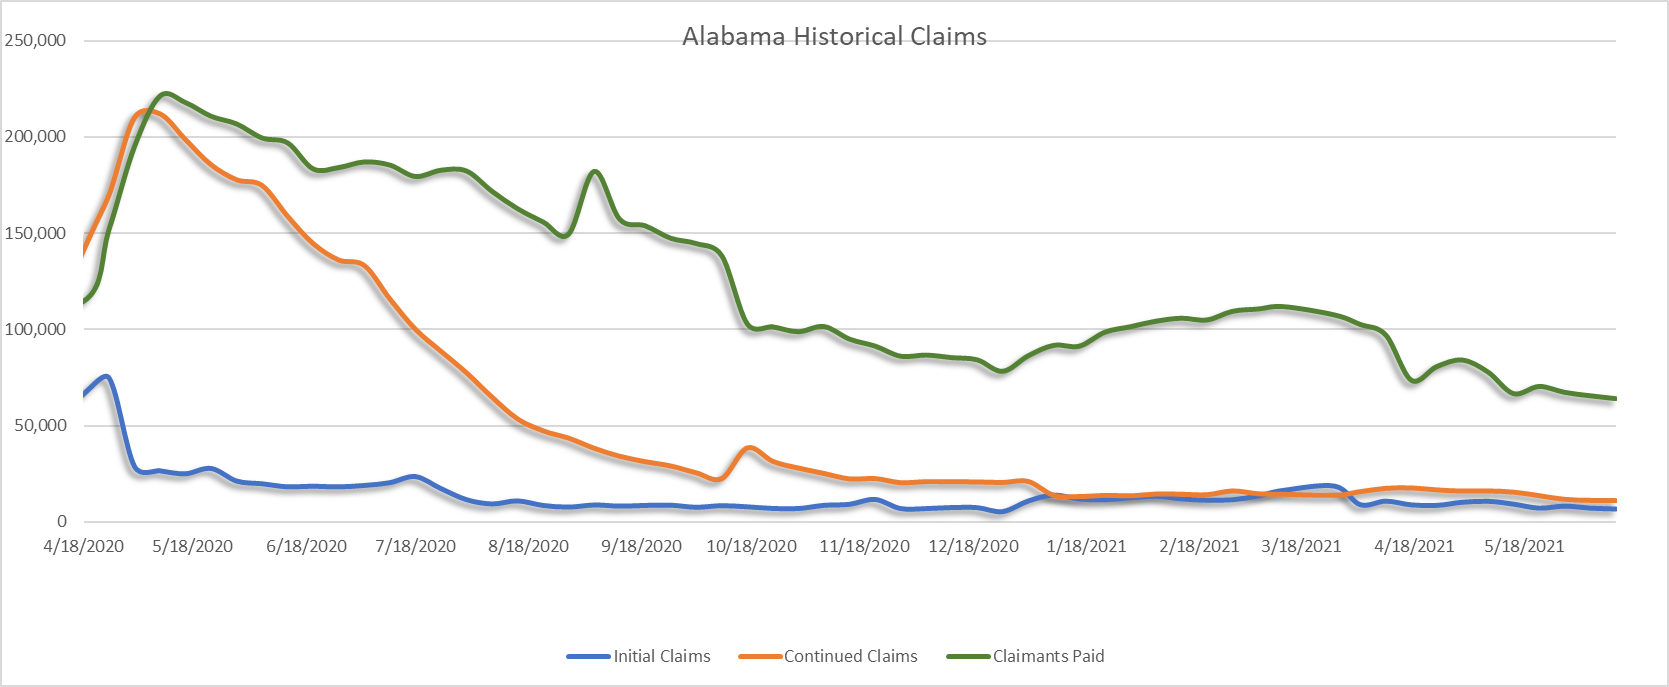
Task: Click the 0 y-axis label
Action: click(x=62, y=521)
